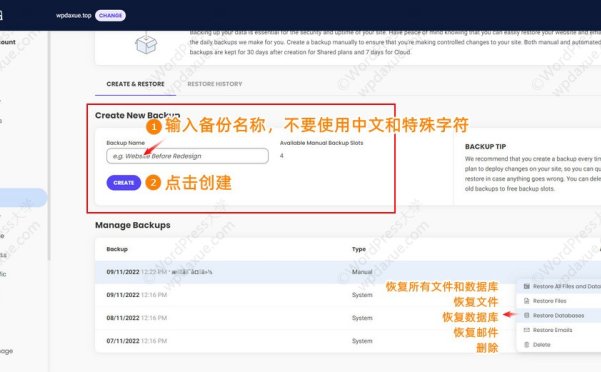Click the CHANGE button beside wpdaxue.top
601x372 pixels.
(110, 15)
